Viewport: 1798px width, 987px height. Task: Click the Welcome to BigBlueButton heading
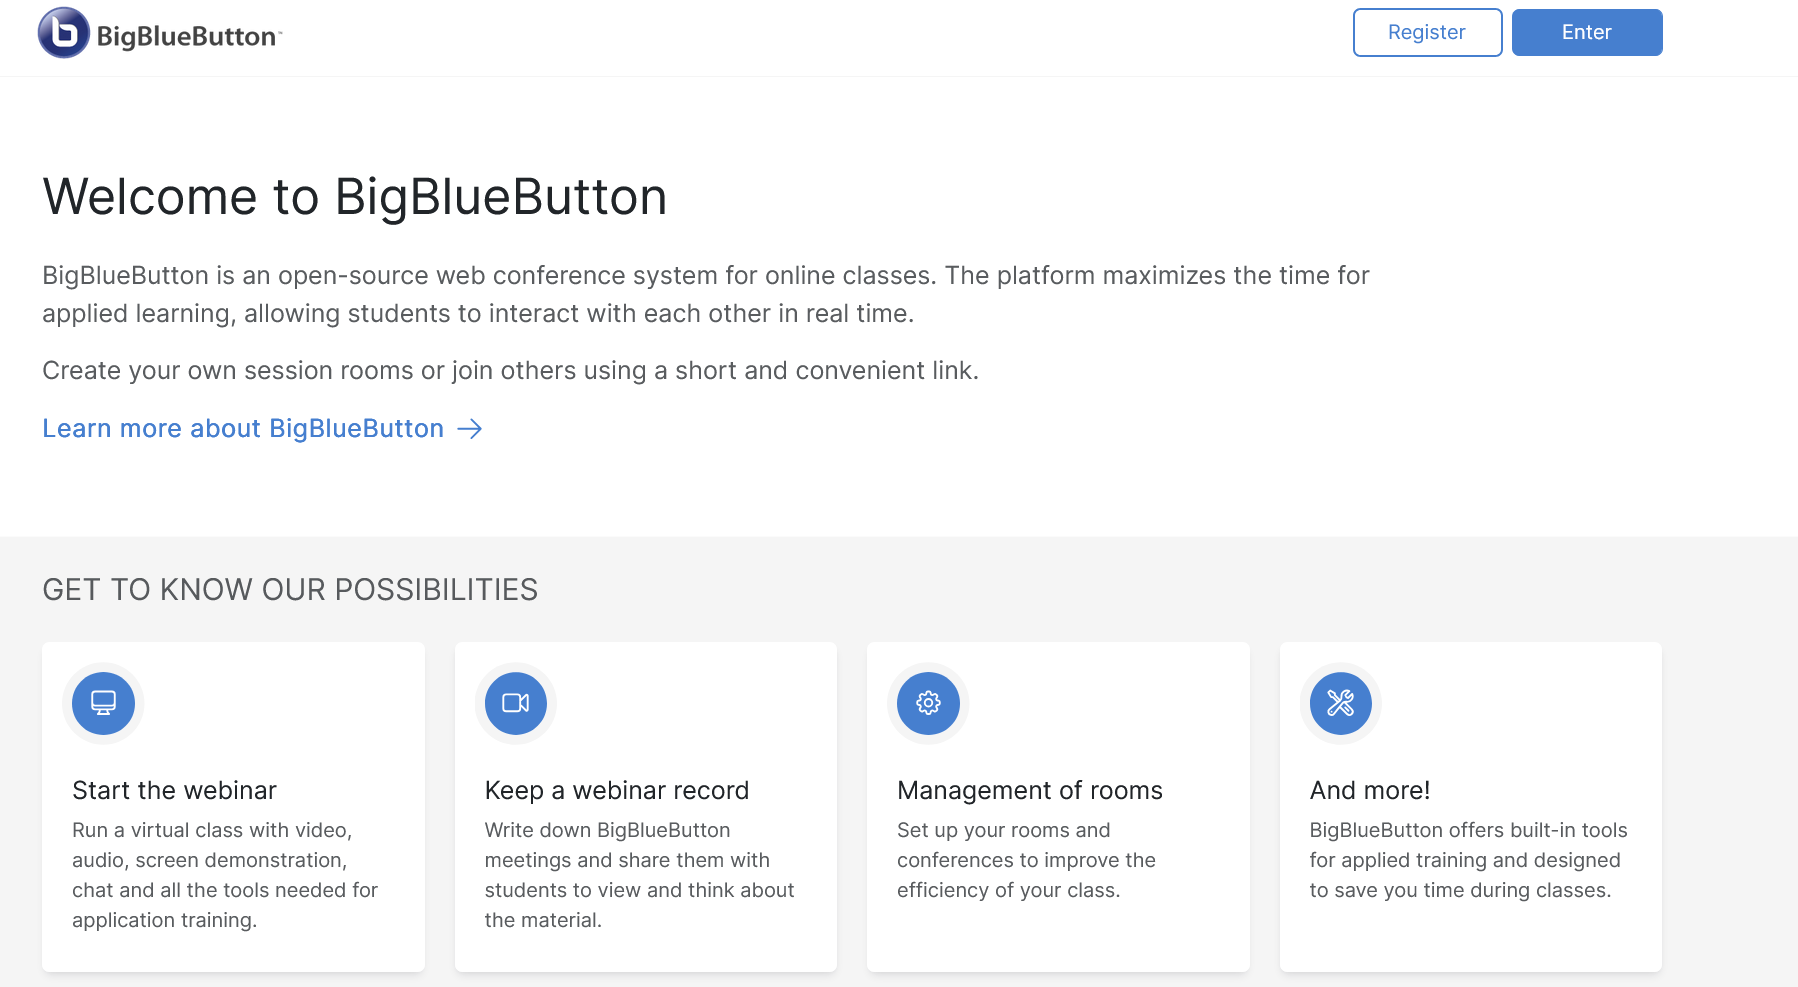point(355,197)
